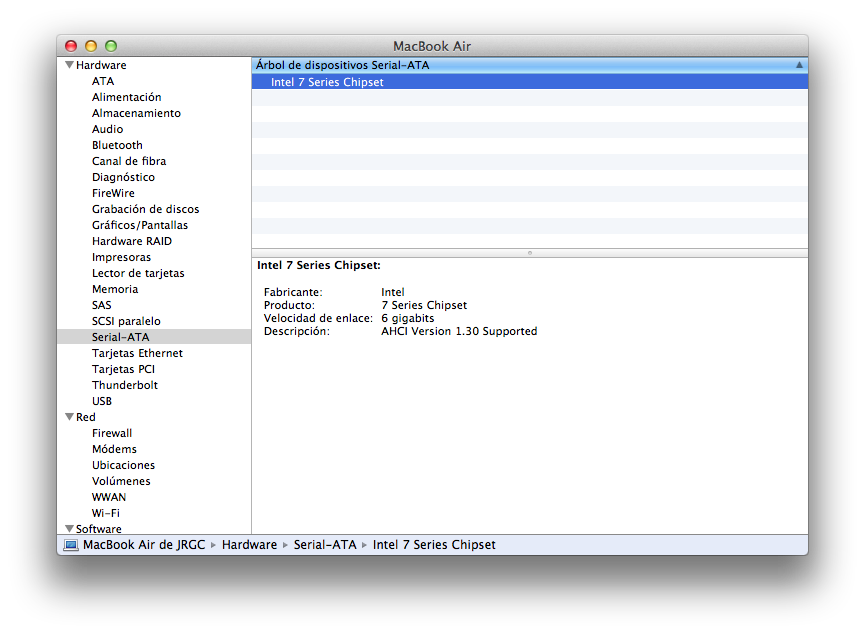Image resolution: width=865 pixels, height=634 pixels.
Task: Select Audio in the sidebar
Action: tap(108, 129)
